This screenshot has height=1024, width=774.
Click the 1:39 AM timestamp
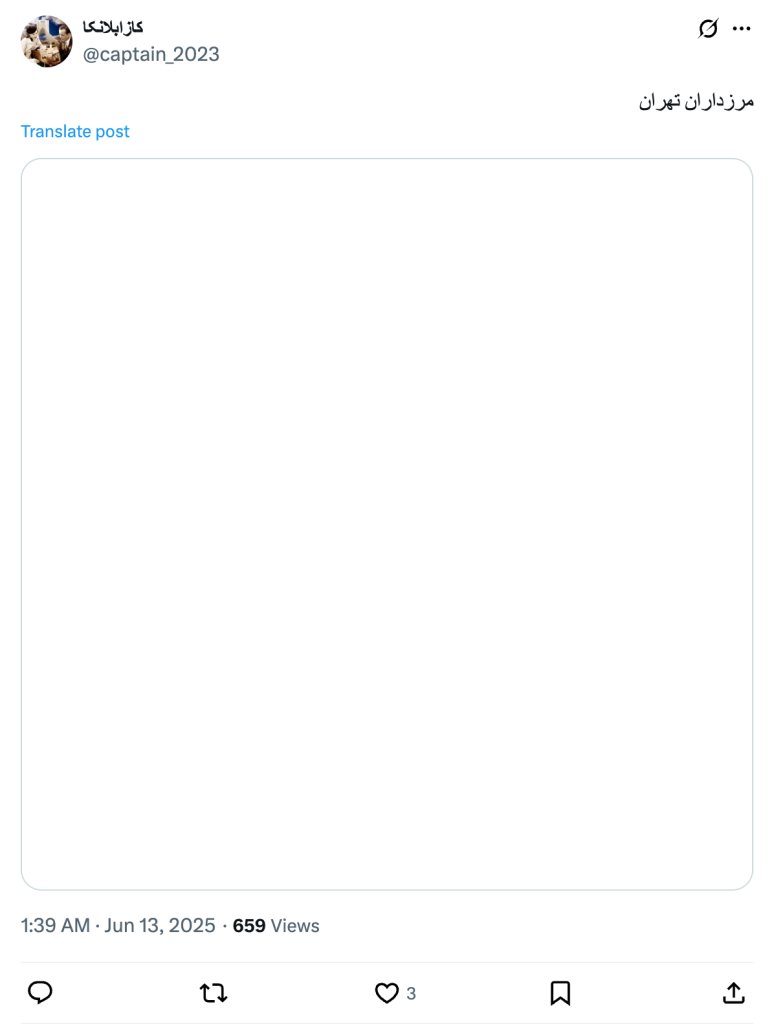(56, 925)
